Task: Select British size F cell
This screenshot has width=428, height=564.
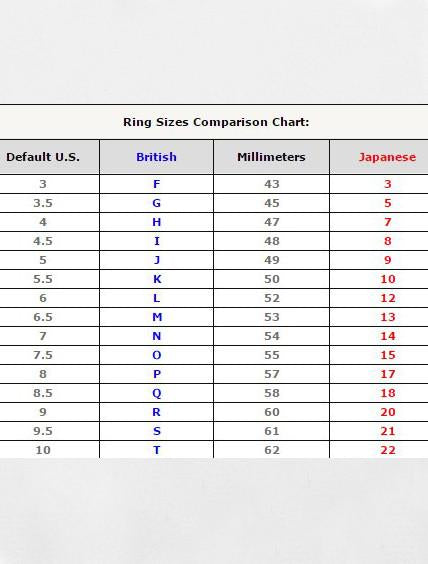Action: coord(156,184)
